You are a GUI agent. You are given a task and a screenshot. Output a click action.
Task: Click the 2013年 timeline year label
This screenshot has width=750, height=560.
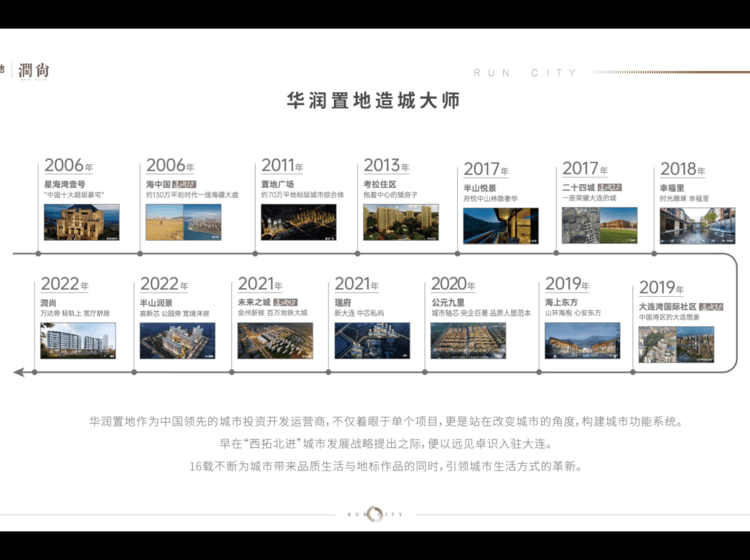tap(386, 167)
